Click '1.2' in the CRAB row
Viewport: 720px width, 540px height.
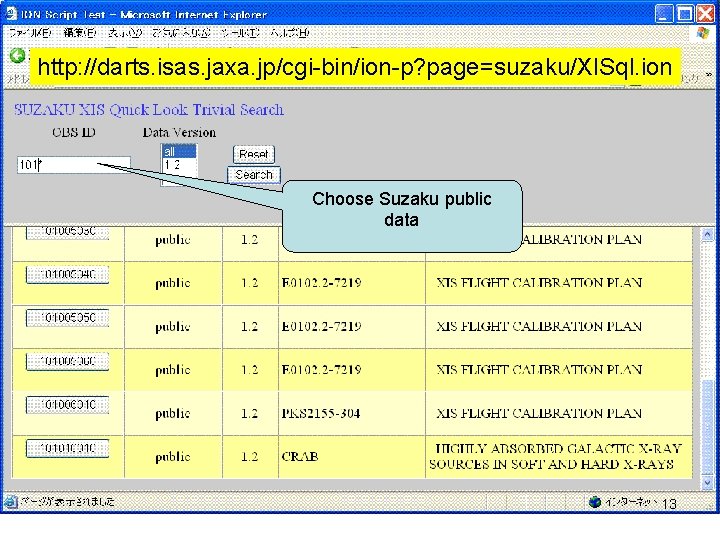(250, 456)
